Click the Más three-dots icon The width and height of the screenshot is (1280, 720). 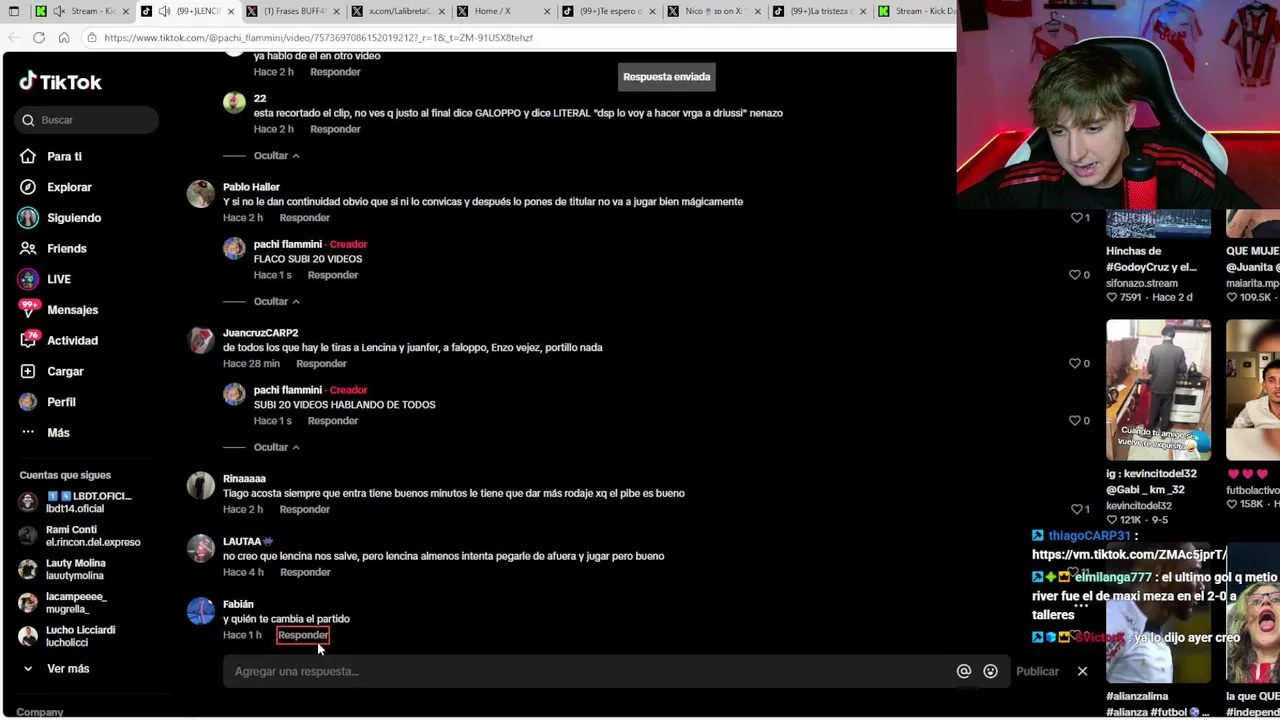[x=28, y=433]
